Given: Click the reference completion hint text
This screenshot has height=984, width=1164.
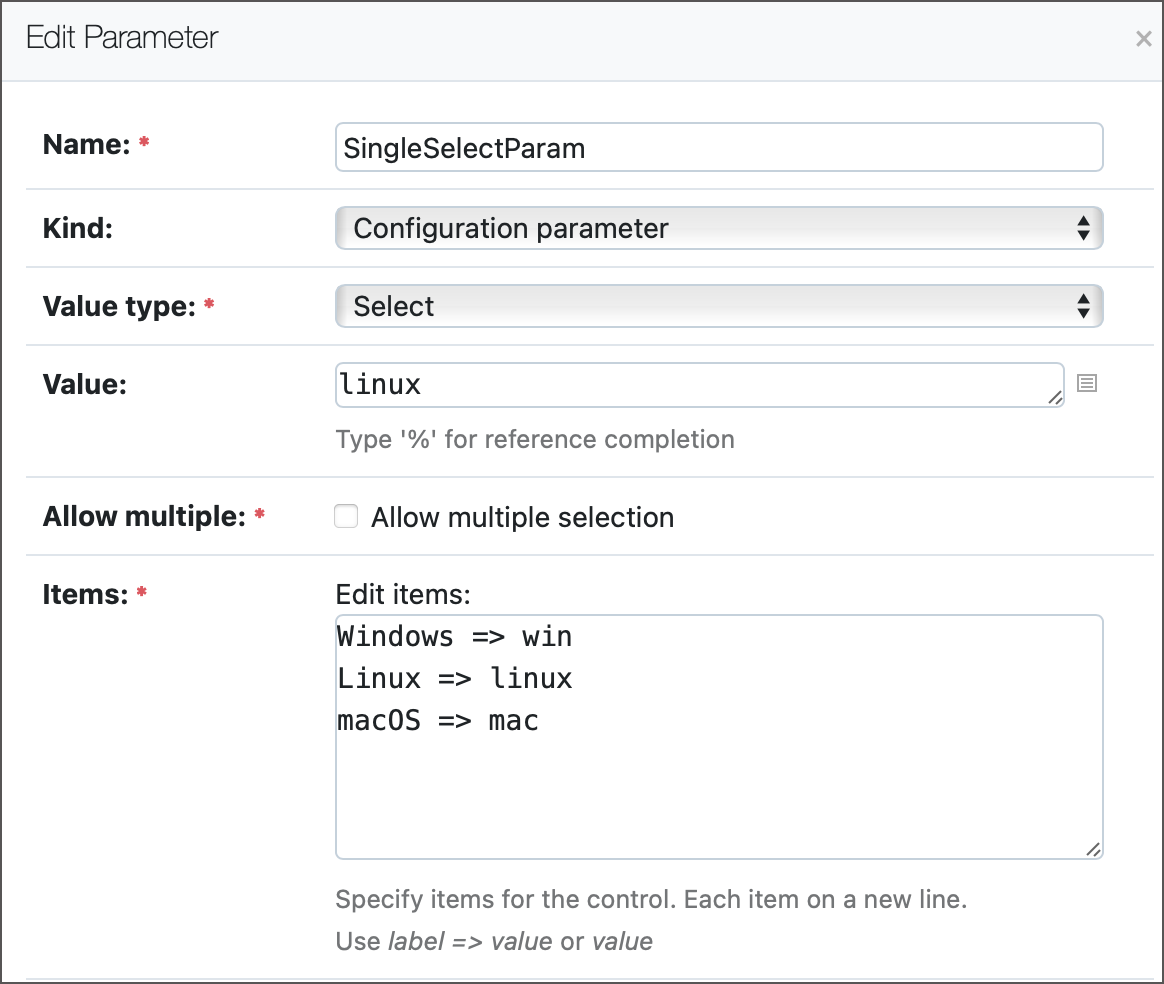Looking at the screenshot, I should pyautogui.click(x=535, y=439).
